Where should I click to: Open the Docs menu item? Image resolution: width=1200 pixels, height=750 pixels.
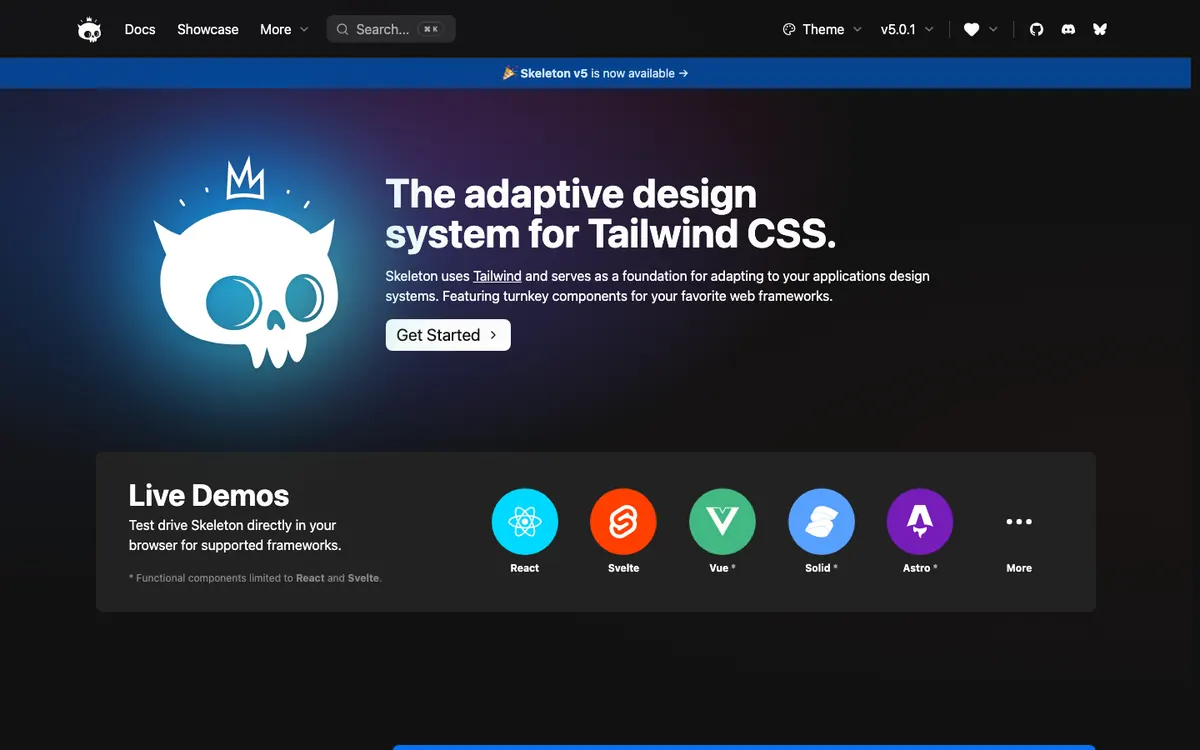click(140, 30)
